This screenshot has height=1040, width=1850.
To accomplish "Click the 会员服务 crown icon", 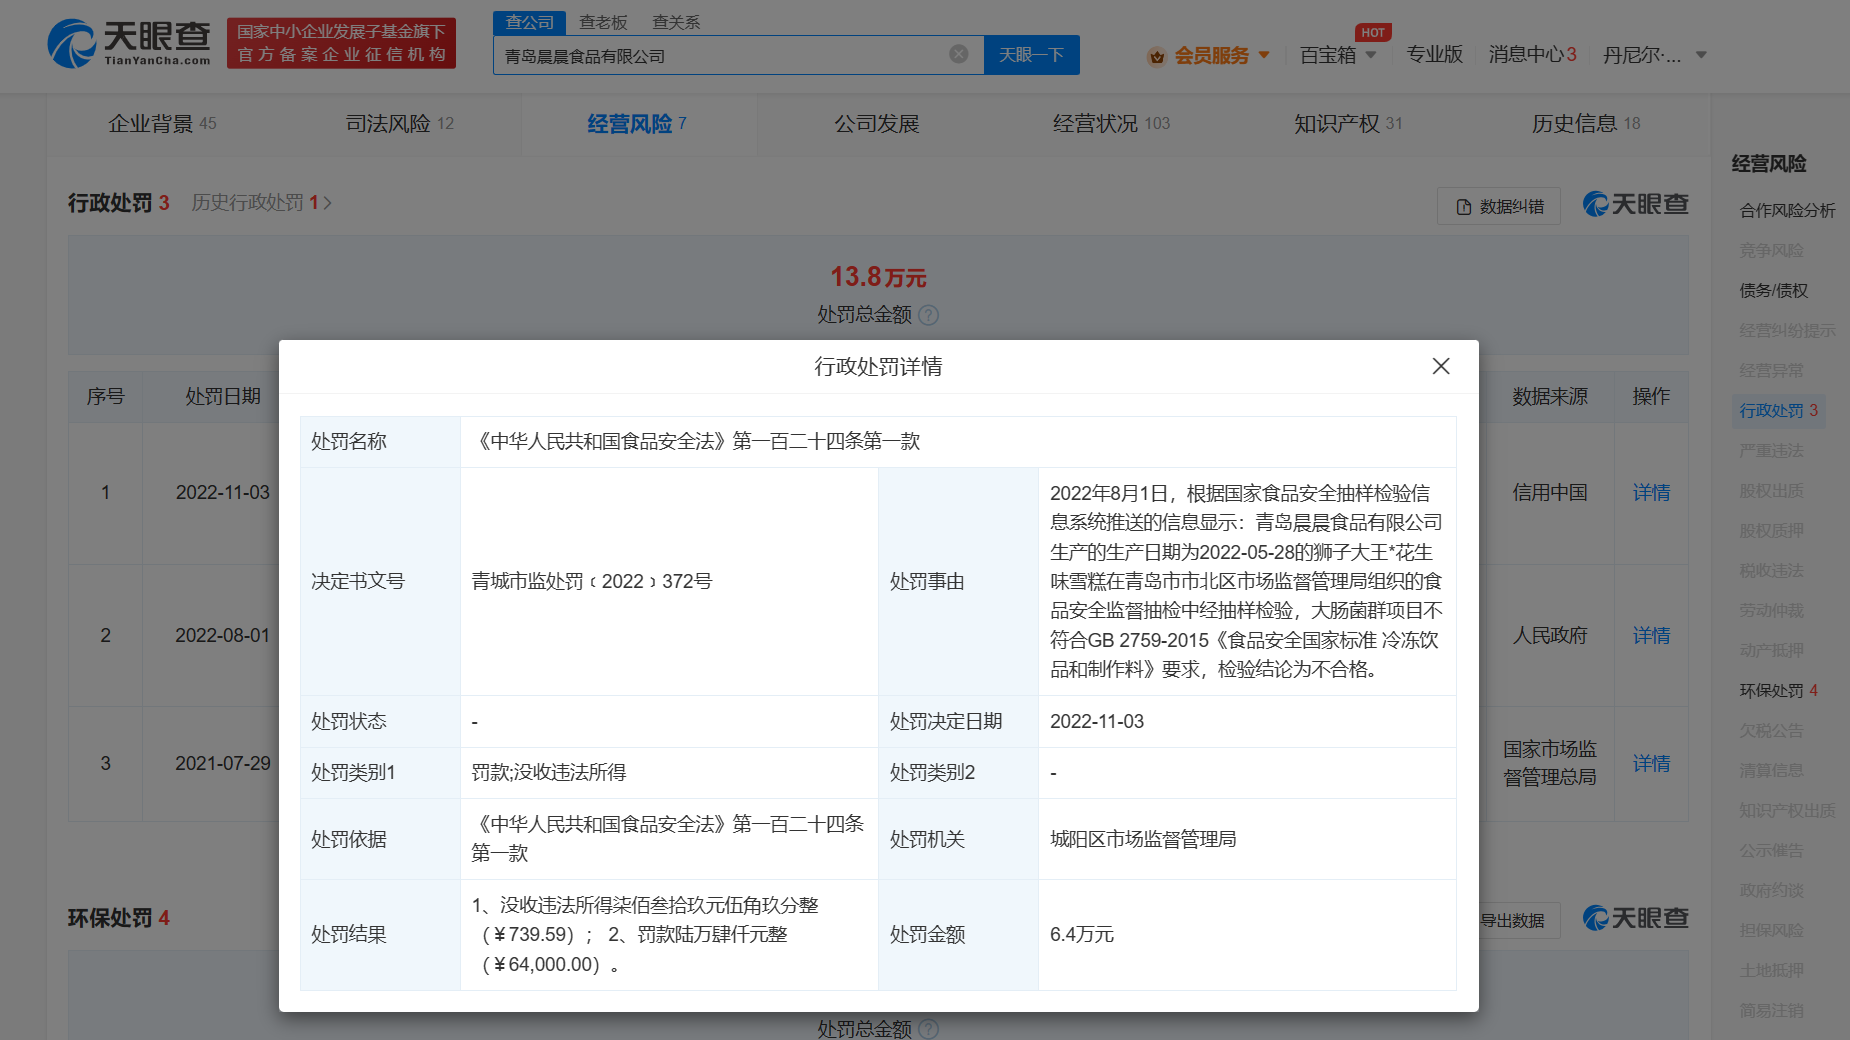I will tap(1157, 56).
